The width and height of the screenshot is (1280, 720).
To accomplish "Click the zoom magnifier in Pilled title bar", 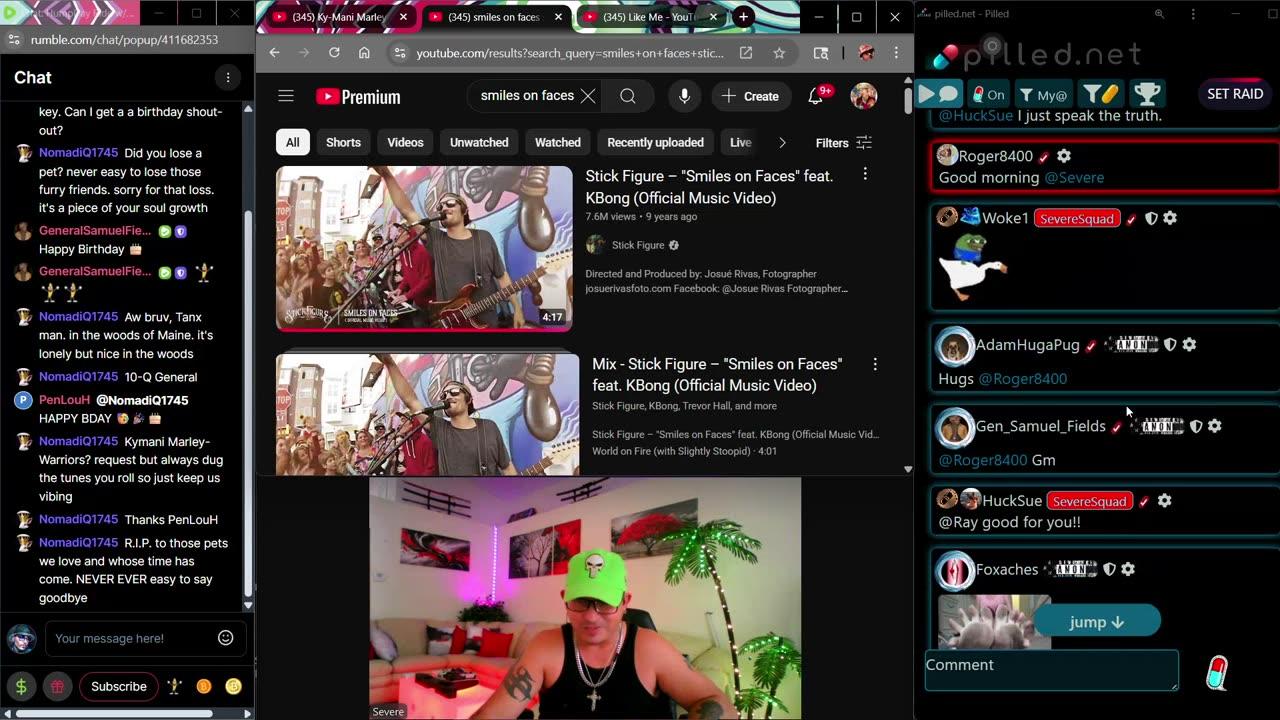I will (1159, 14).
